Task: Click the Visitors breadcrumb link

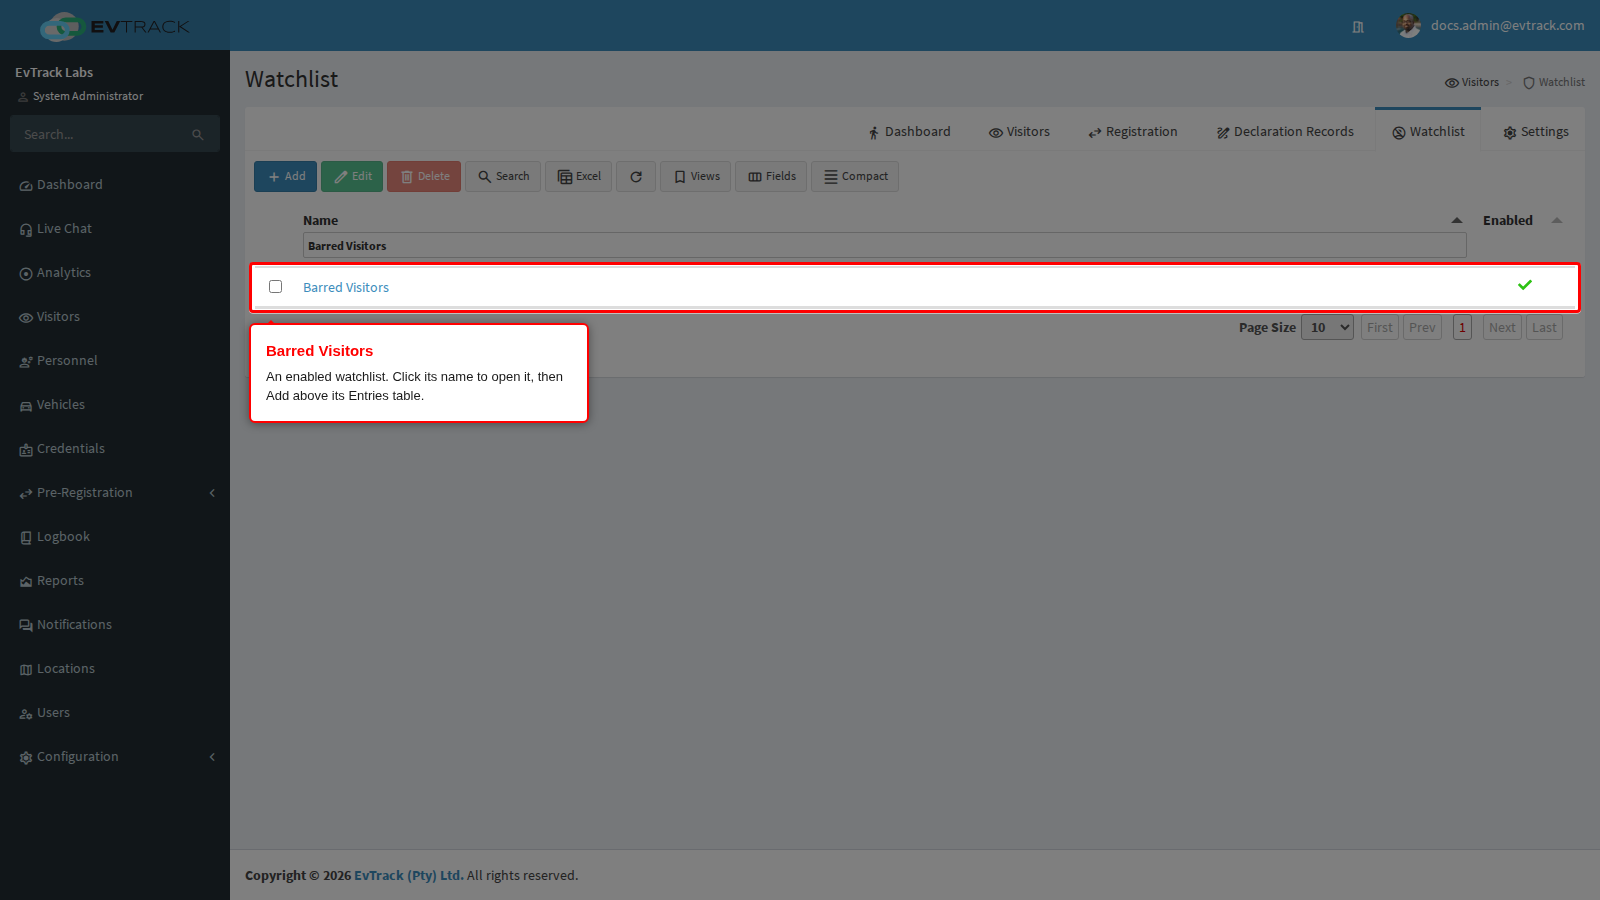Action: tap(1472, 83)
